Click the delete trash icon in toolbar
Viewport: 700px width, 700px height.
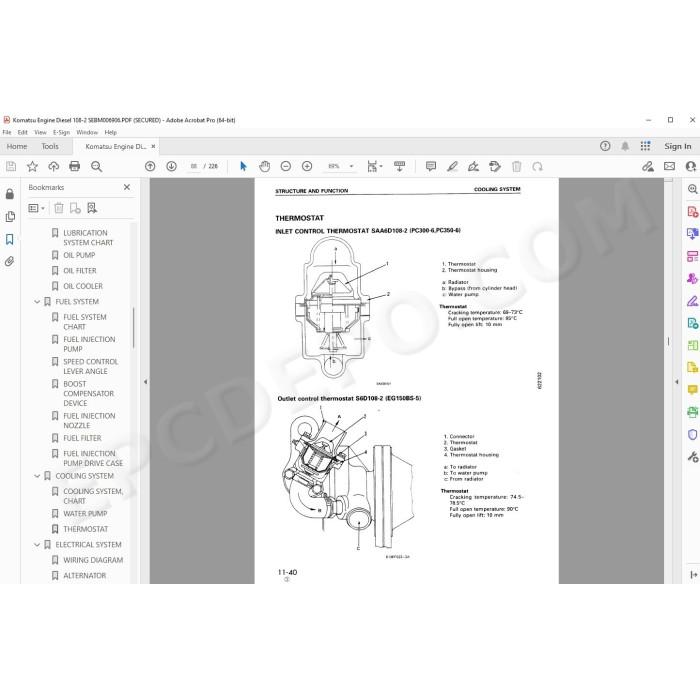pos(517,167)
